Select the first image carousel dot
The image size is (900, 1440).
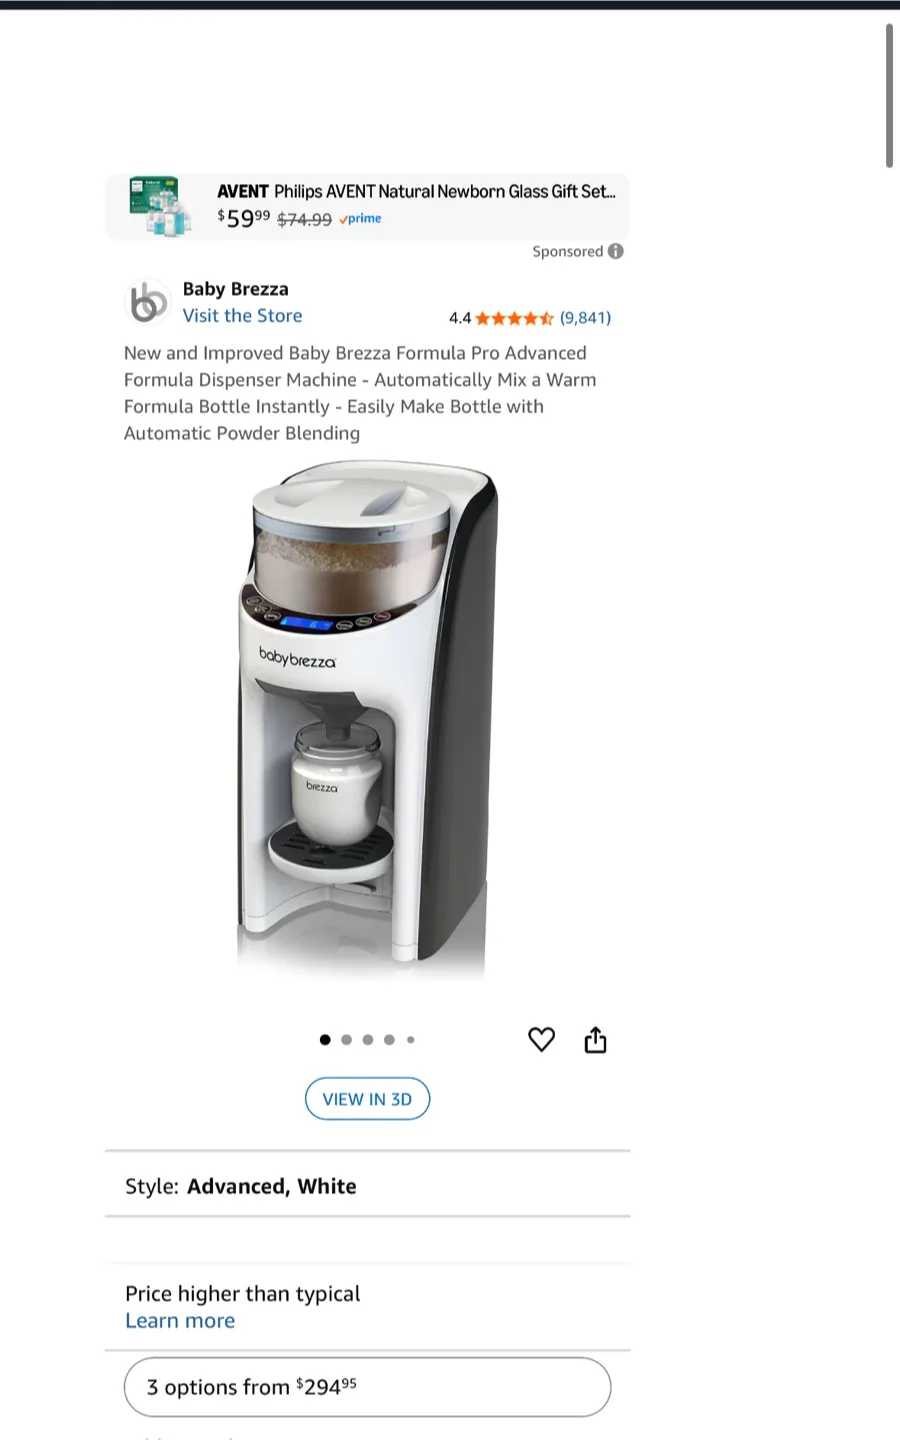coord(325,1040)
